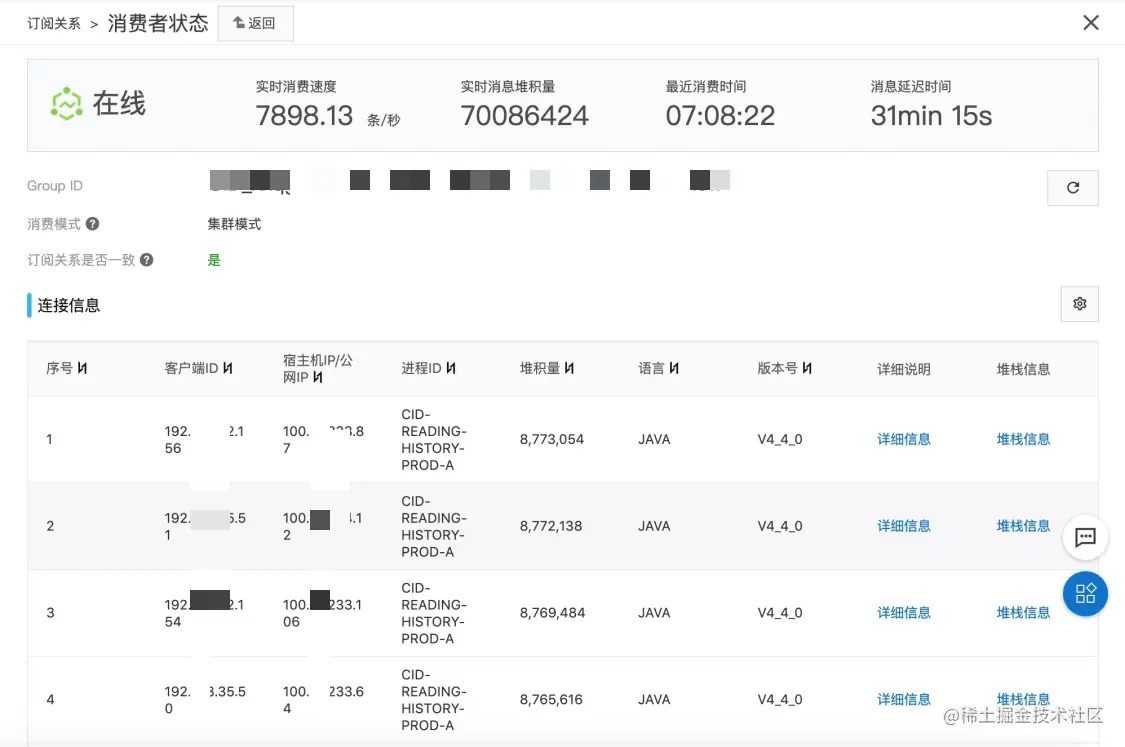Click the 详细说明 column header
The image size is (1125, 747).
[904, 369]
